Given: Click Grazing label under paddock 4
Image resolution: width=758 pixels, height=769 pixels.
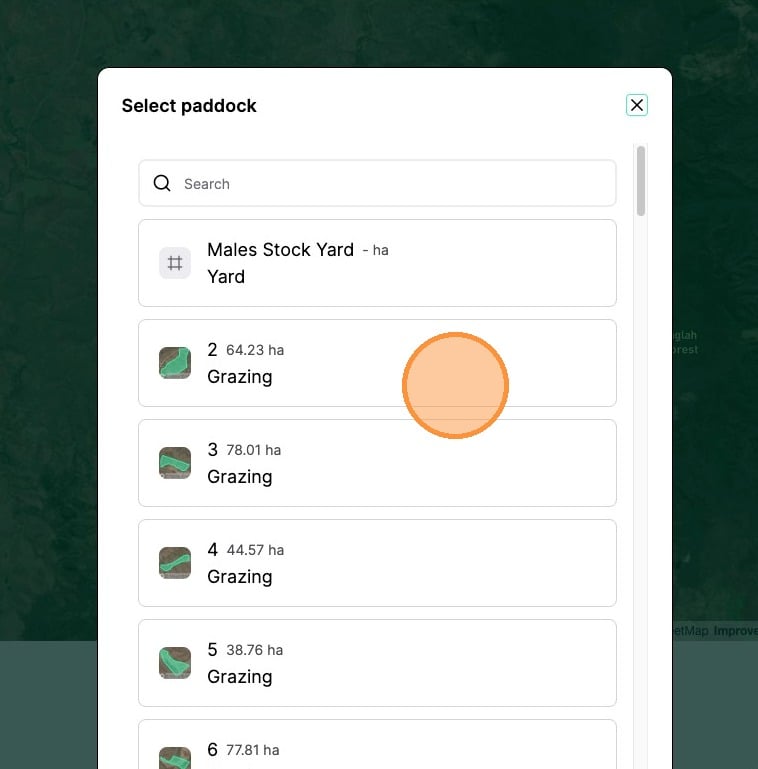Looking at the screenshot, I should click(240, 577).
